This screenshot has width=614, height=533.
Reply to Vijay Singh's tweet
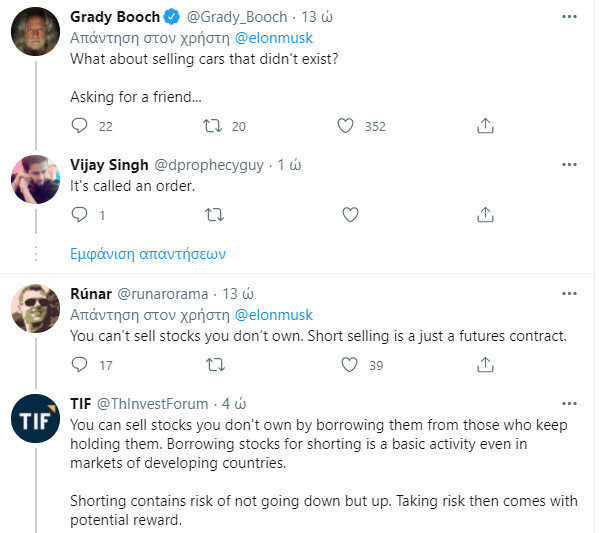(81, 214)
